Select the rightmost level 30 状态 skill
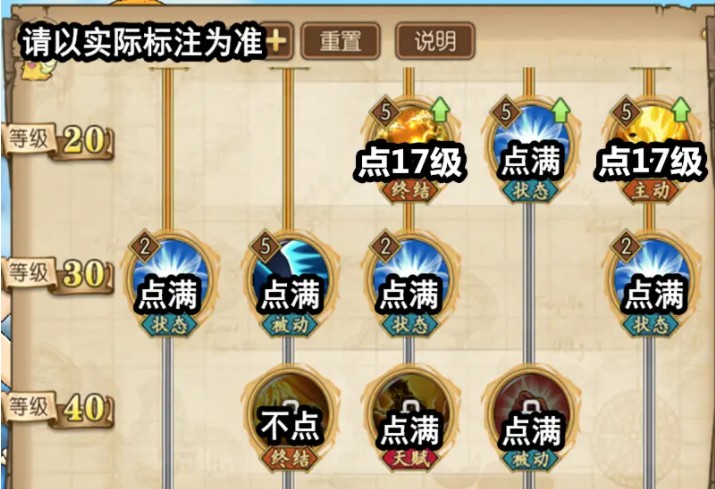The image size is (715, 489). (649, 283)
